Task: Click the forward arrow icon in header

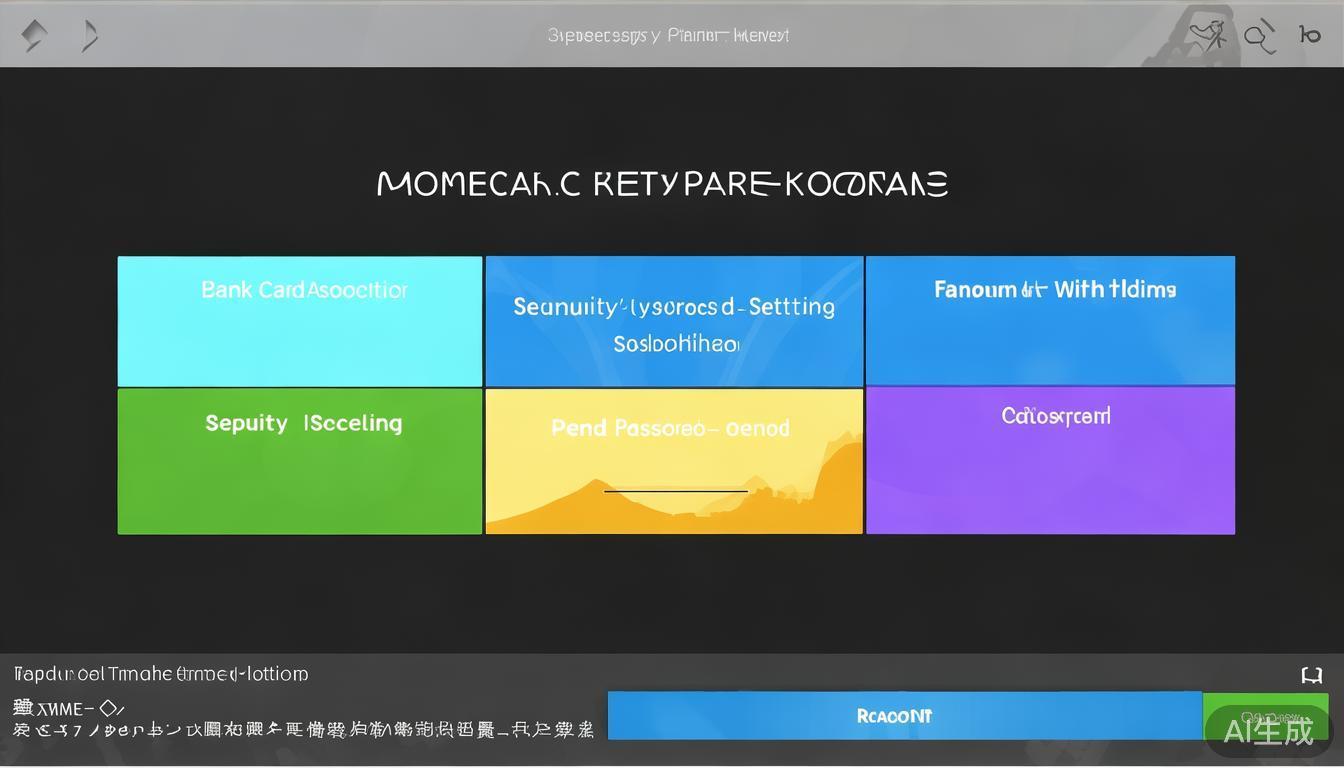Action: pyautogui.click(x=90, y=37)
